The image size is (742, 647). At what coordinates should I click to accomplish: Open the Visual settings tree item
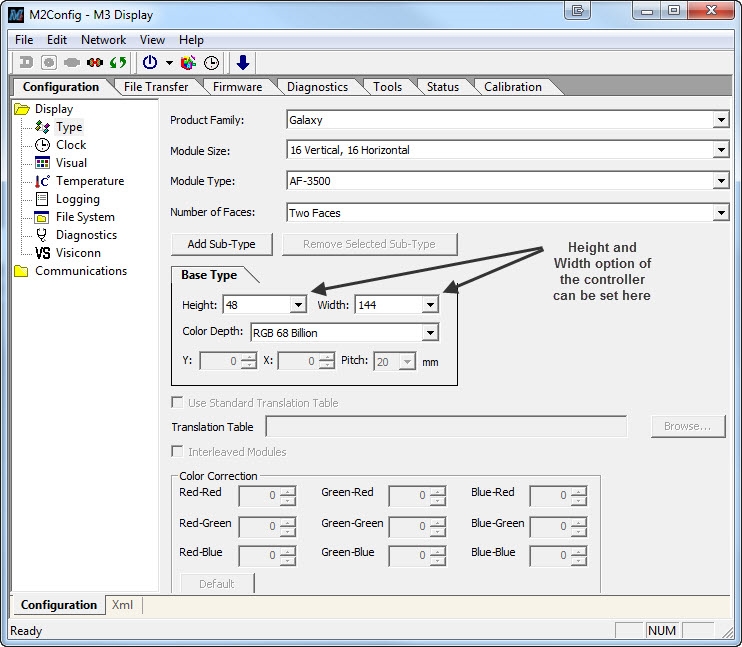click(70, 163)
